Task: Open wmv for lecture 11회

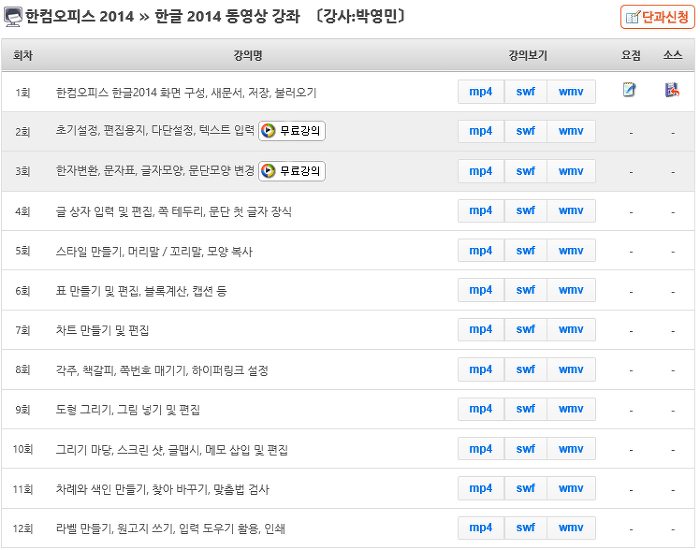Action: click(571, 488)
